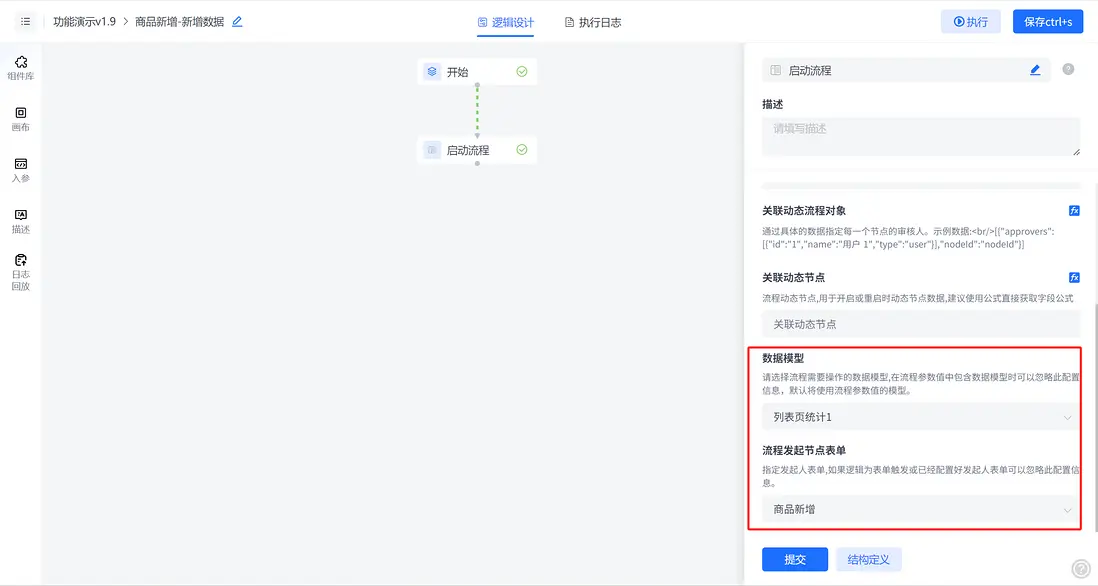The height and width of the screenshot is (586, 1098).
Task: Click the fx icon beside 关联动态流程对象
Action: pos(1074,210)
